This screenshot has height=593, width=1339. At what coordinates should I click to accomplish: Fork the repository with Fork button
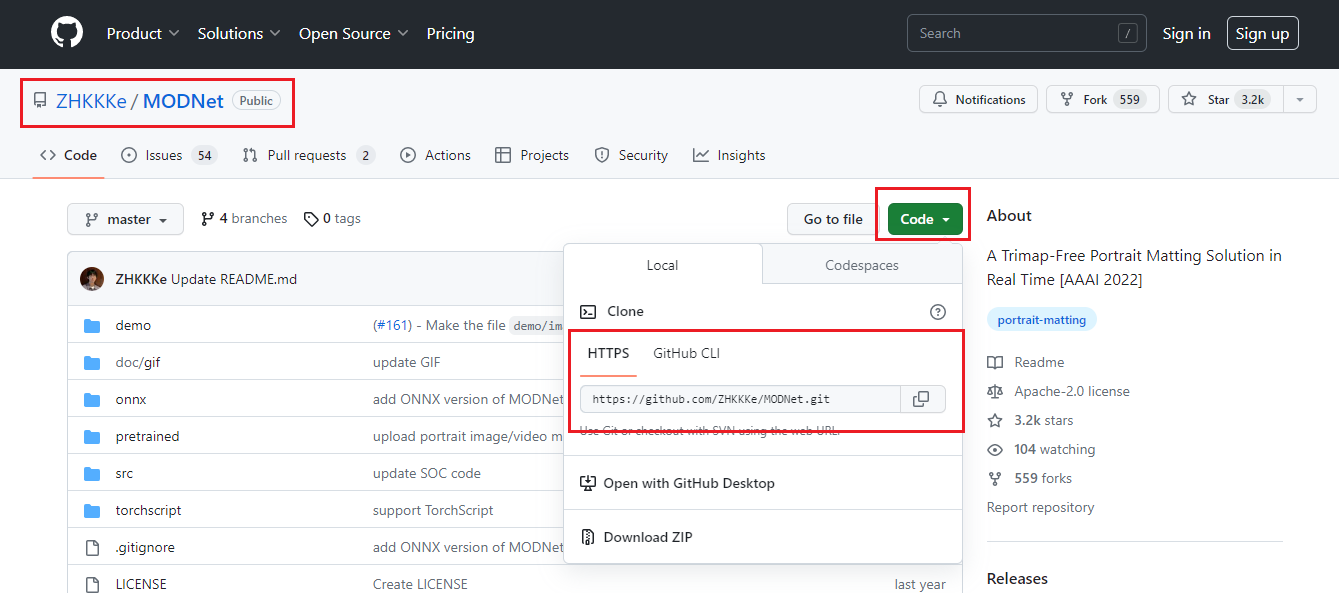[1102, 100]
